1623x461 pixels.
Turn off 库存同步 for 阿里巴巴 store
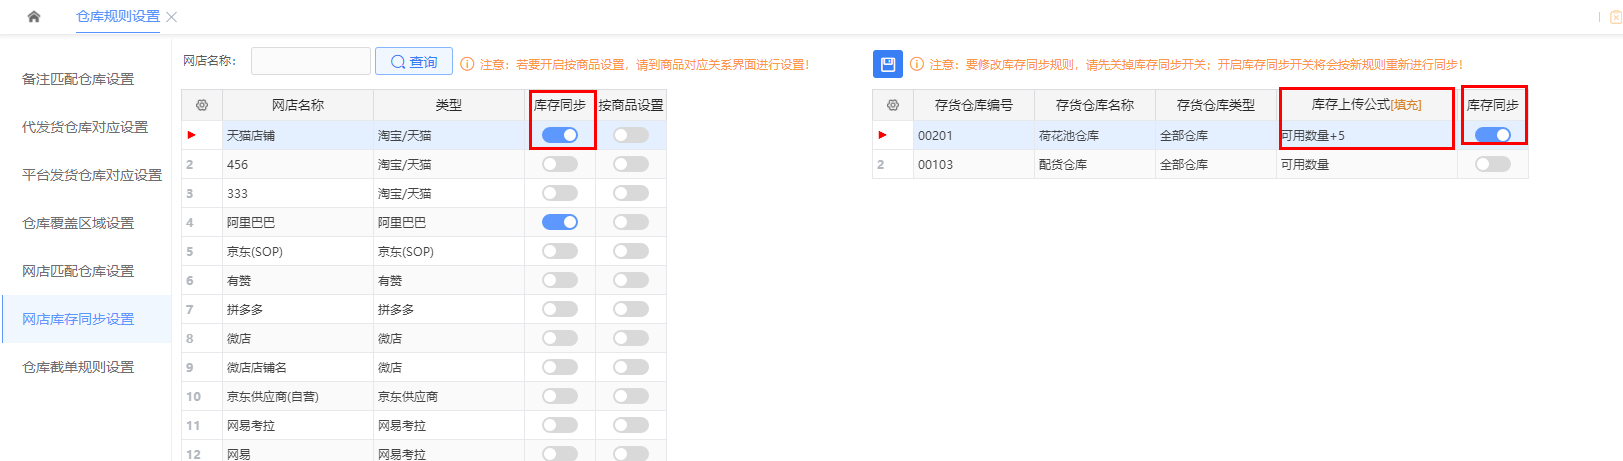pos(560,222)
